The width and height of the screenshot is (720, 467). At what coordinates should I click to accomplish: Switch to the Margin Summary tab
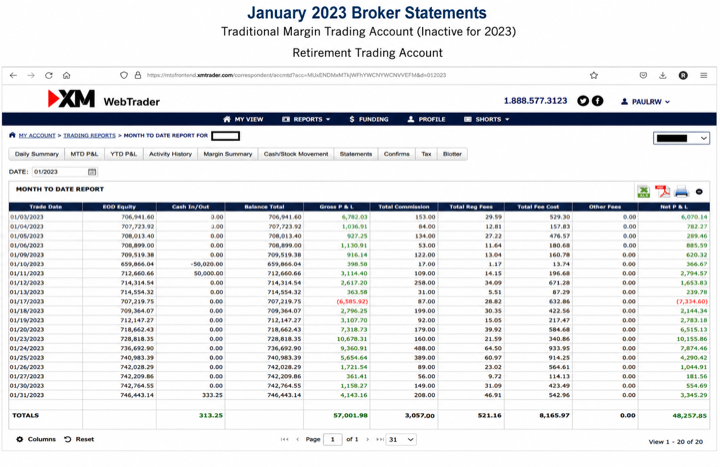(x=228, y=154)
